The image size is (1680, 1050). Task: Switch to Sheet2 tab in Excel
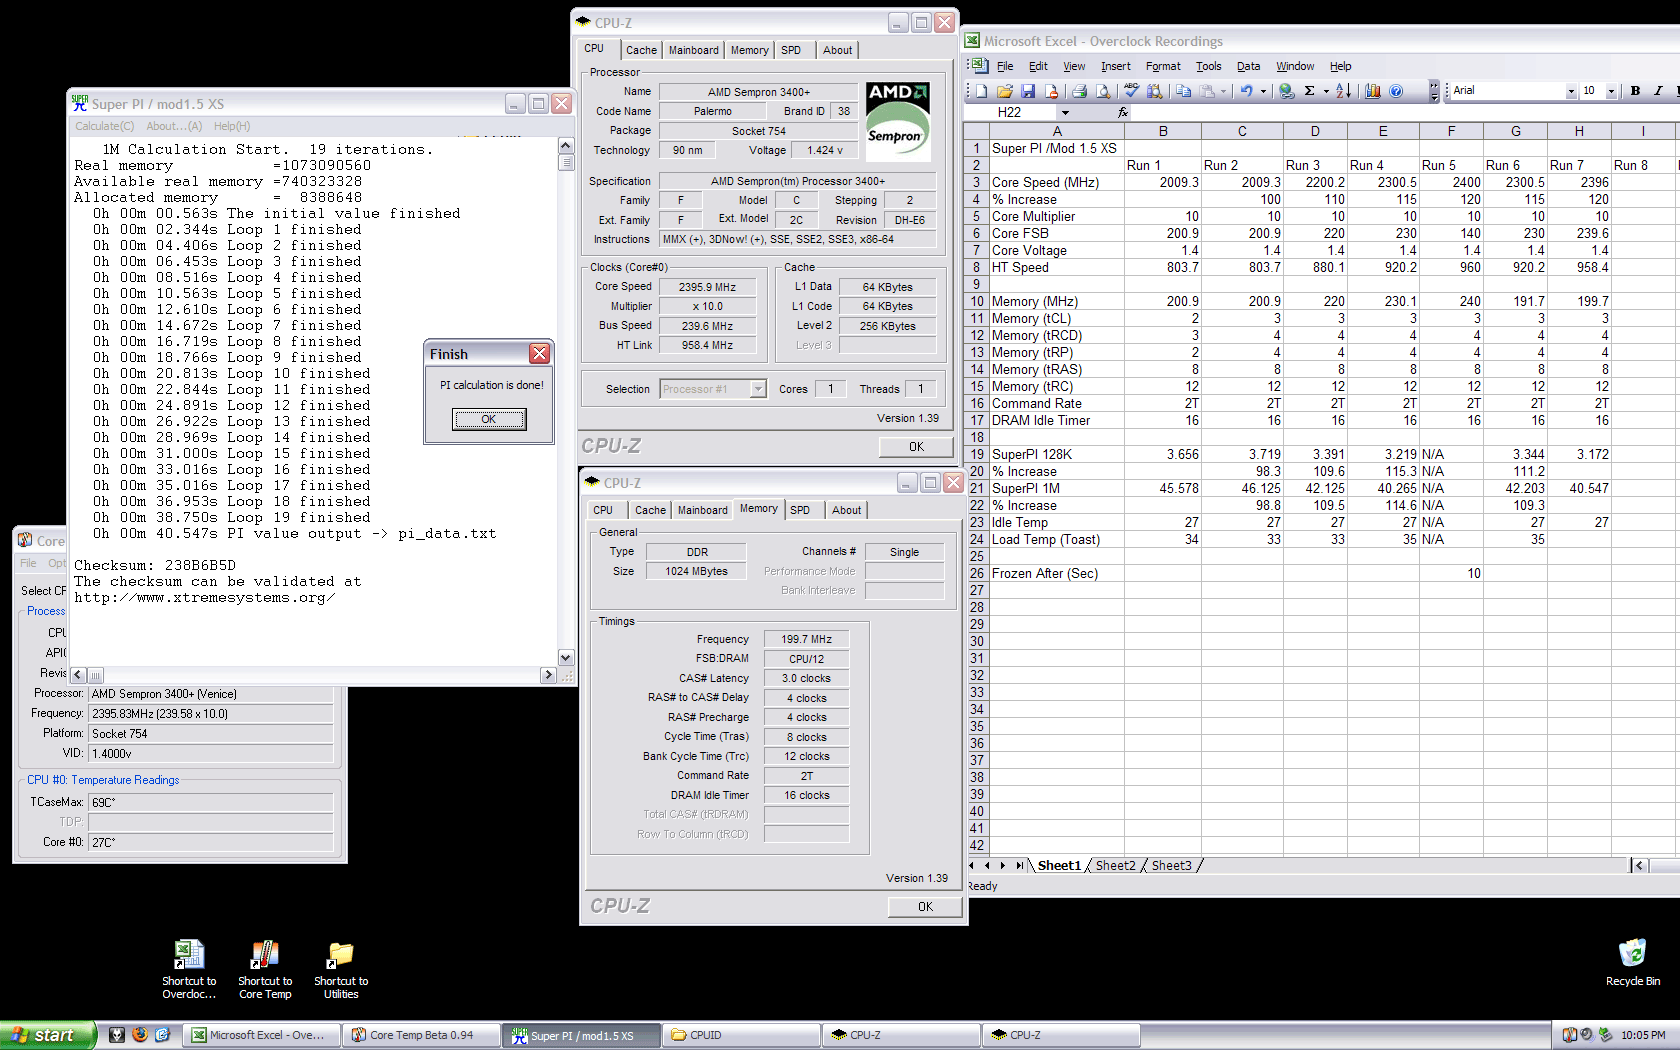(1115, 865)
